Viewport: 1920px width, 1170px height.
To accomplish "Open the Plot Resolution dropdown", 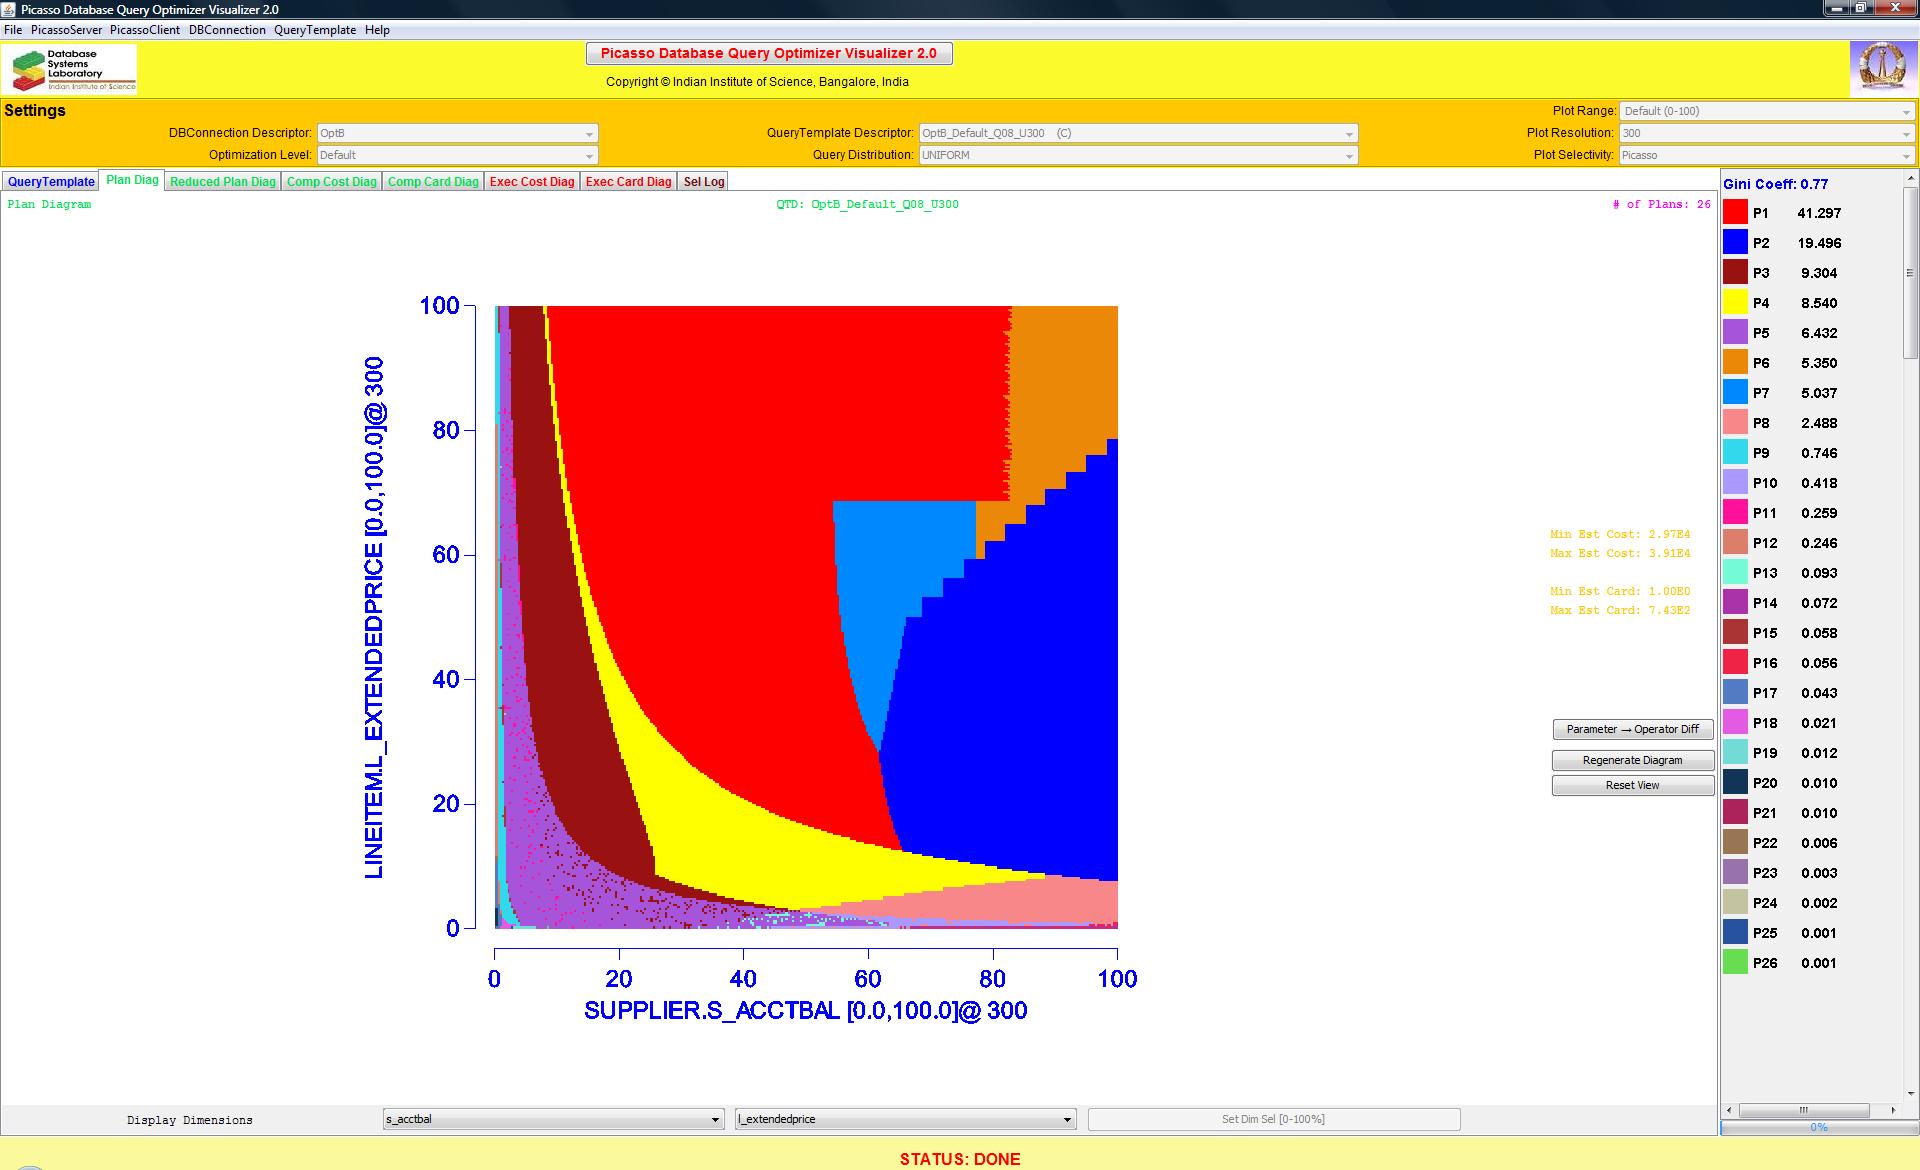I will click(1767, 133).
